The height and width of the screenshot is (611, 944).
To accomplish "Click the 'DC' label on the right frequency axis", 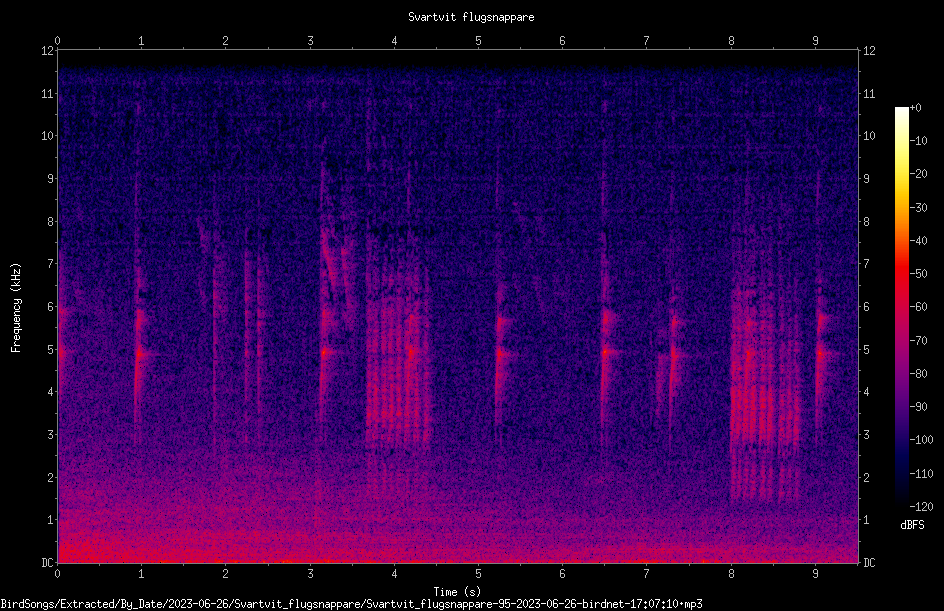I will coord(869,563).
